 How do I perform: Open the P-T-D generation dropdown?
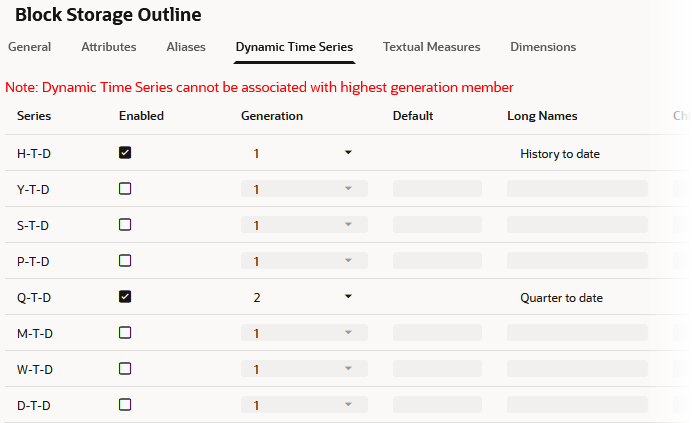(304, 261)
